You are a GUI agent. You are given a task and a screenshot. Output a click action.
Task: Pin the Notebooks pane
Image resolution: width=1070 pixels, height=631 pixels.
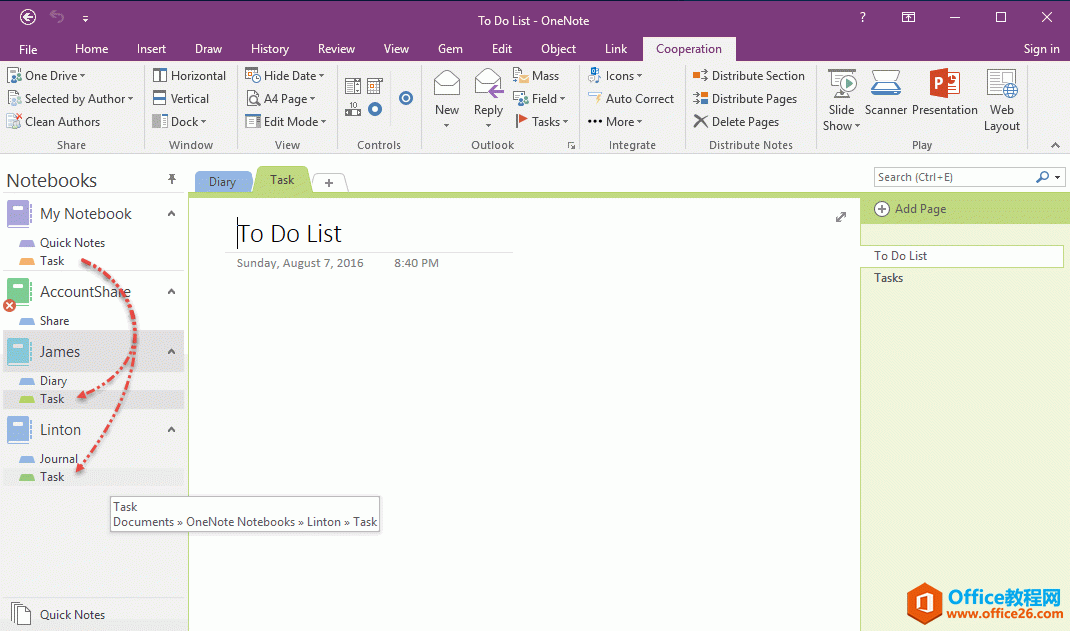point(171,180)
